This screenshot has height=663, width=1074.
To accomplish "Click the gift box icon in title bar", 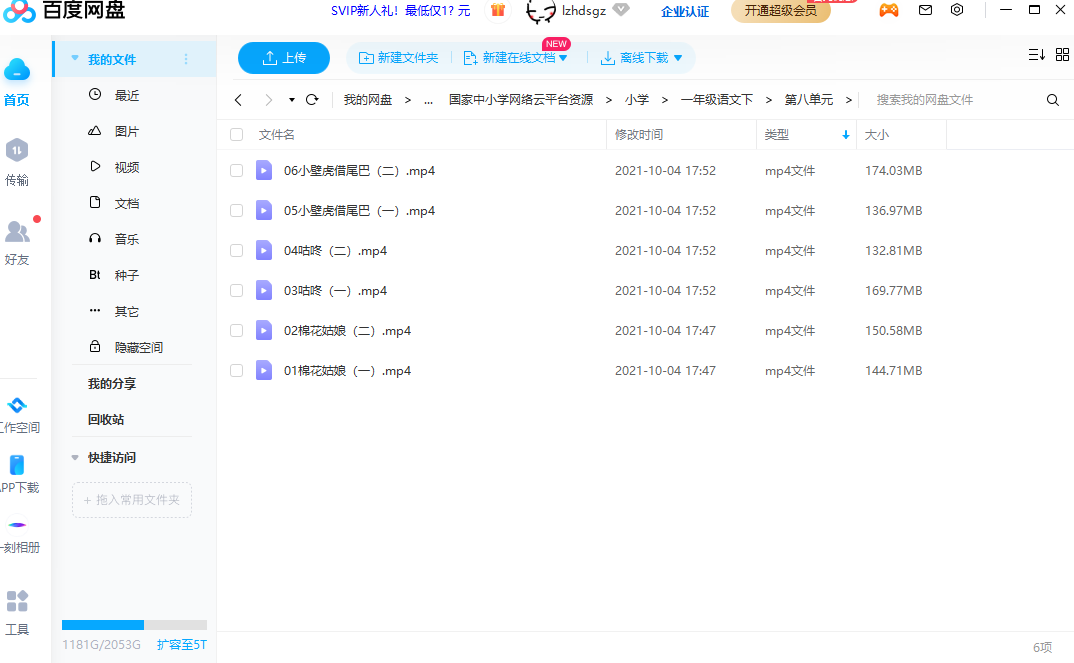I will 497,11.
